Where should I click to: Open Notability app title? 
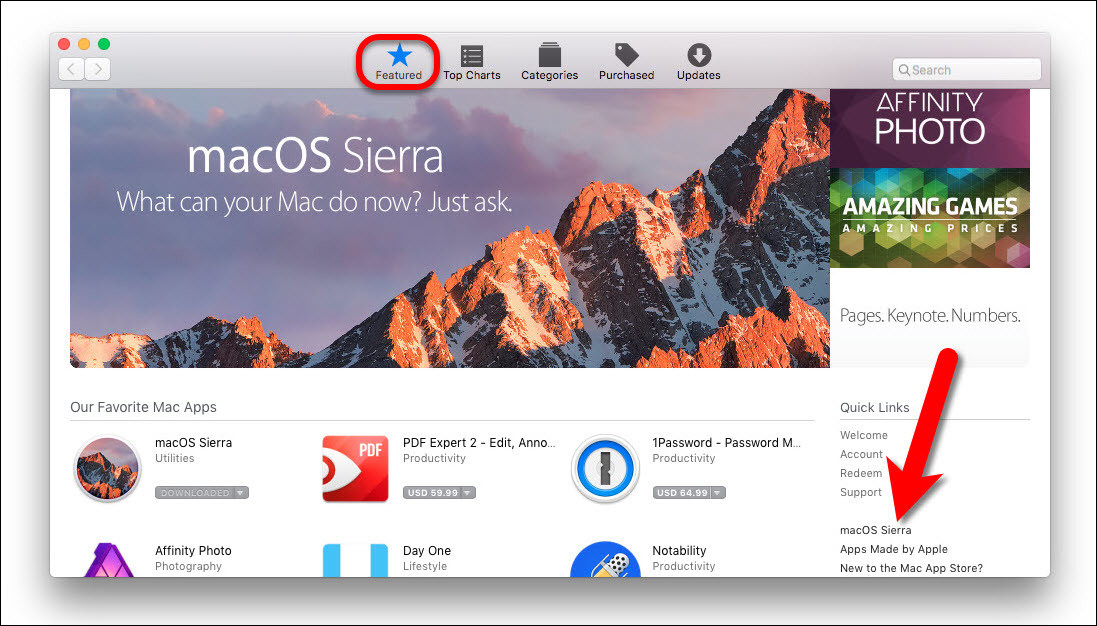tap(679, 550)
